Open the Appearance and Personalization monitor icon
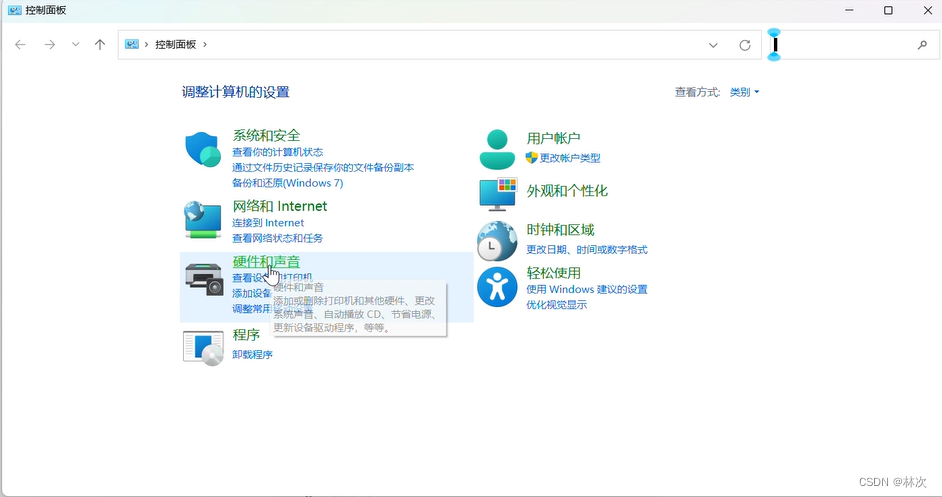 (x=498, y=194)
